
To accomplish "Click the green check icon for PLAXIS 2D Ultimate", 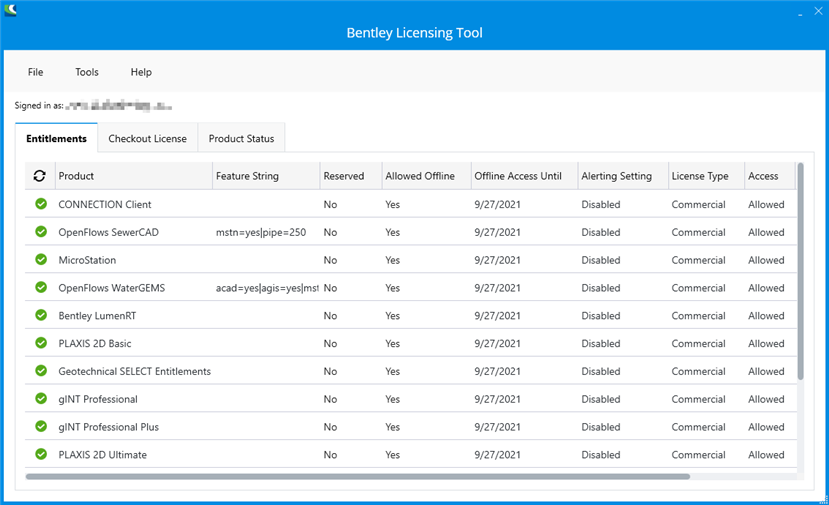I will (41, 454).
